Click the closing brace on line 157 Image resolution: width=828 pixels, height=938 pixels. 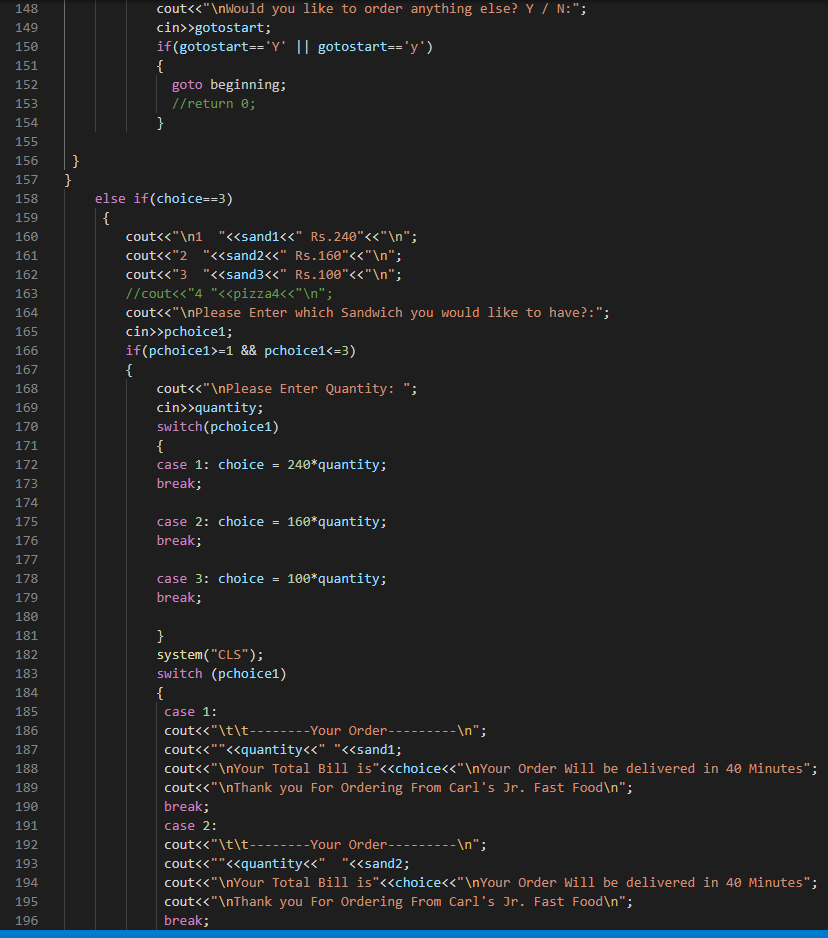coord(68,180)
